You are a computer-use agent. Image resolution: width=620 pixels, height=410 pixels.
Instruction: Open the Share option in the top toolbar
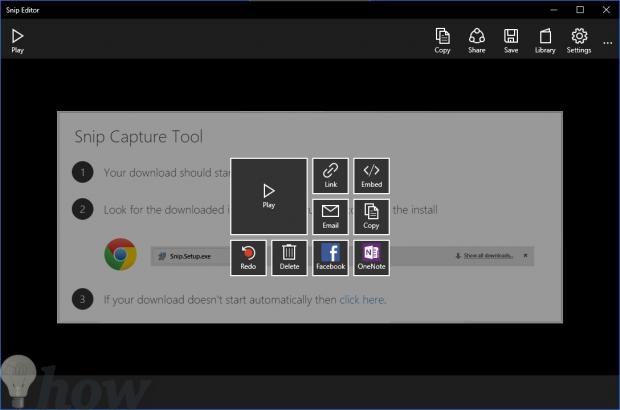tap(476, 40)
